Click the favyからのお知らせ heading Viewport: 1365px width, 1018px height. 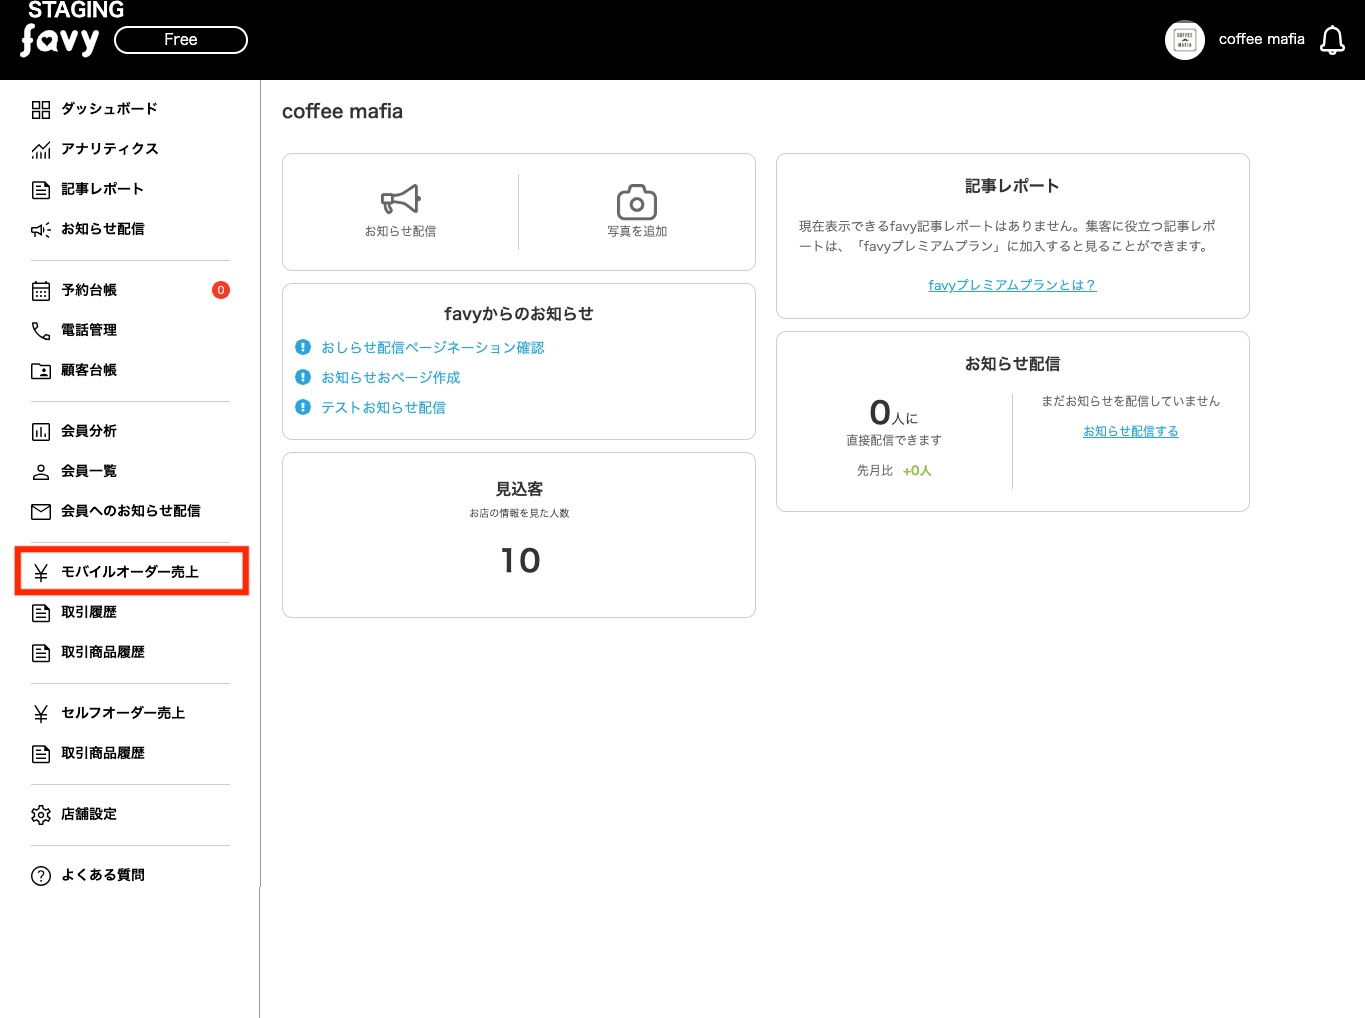pyautogui.click(x=519, y=314)
